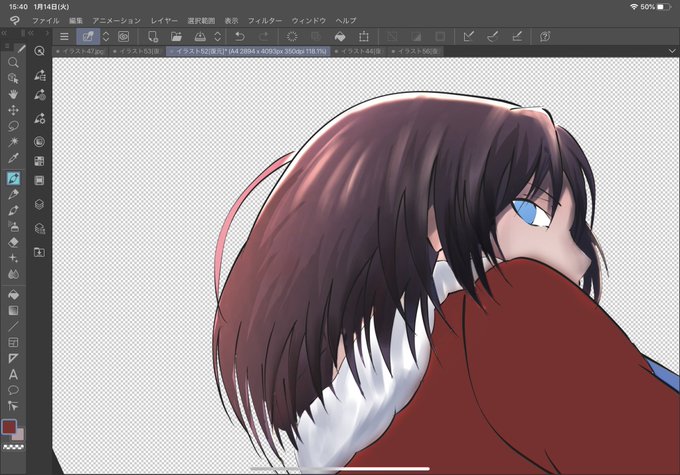This screenshot has height=475, width=680.
Task: Open the hamburger menu in command bar
Action: (64, 37)
